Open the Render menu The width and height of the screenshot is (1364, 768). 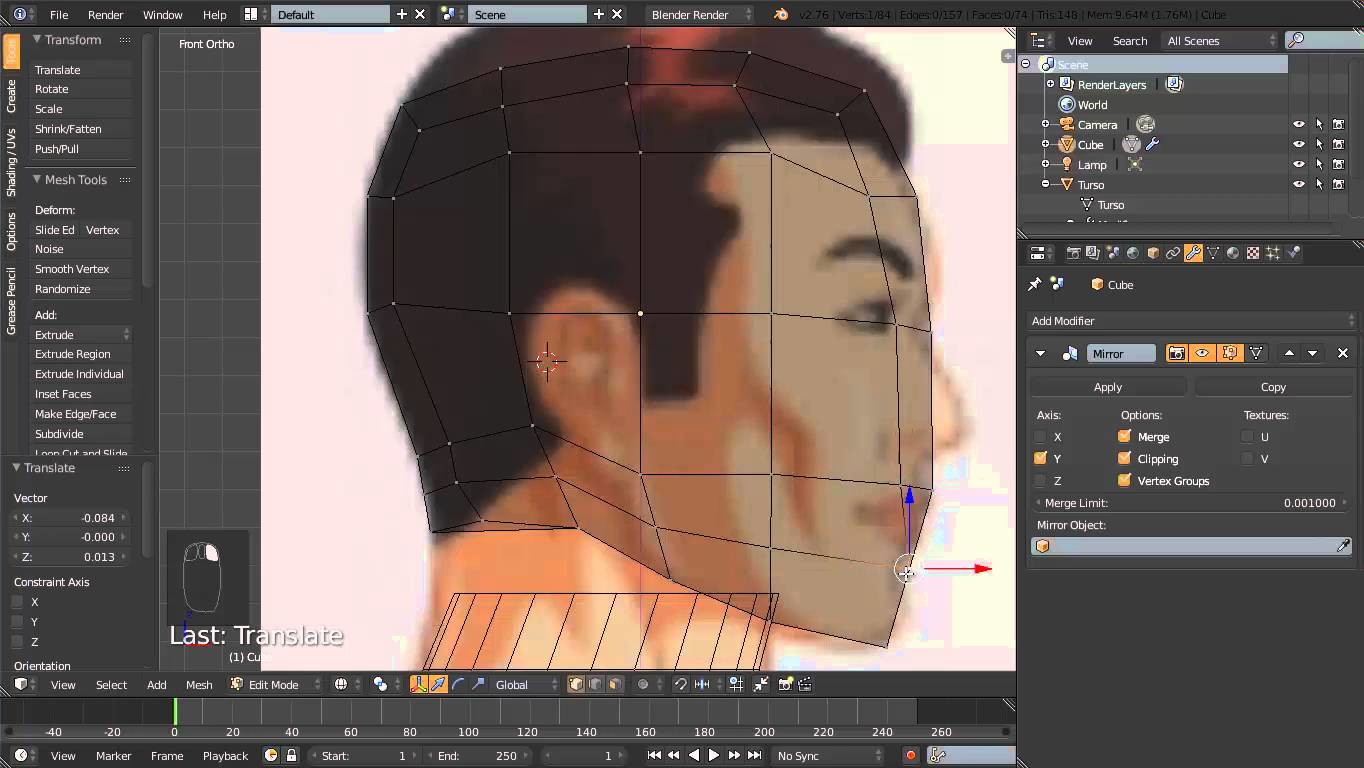pos(105,14)
